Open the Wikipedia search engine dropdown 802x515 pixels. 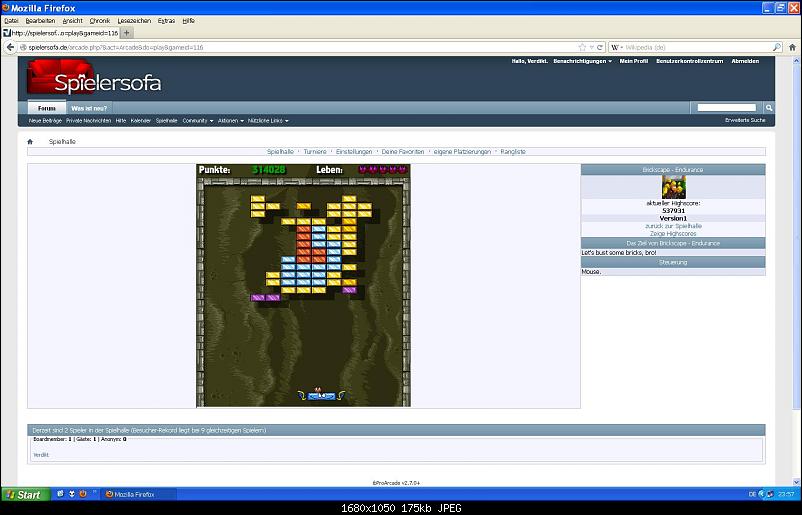point(617,47)
